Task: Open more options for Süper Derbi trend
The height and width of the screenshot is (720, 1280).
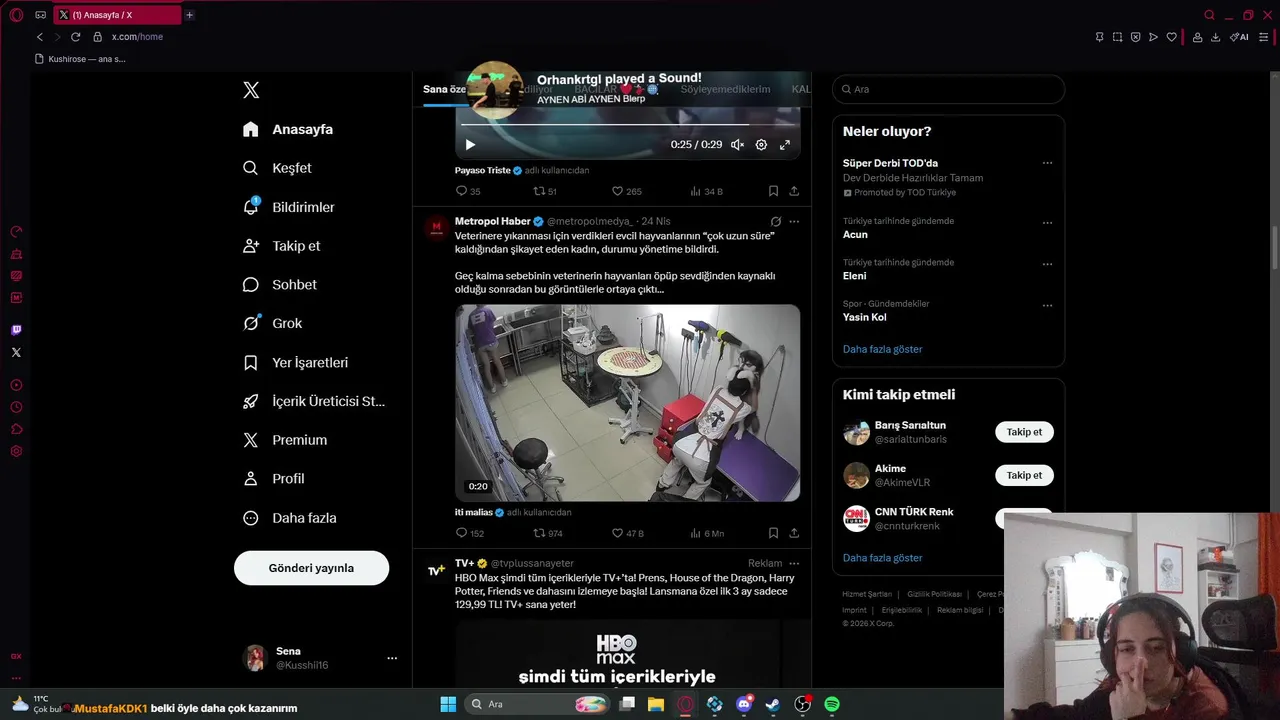Action: (1047, 163)
